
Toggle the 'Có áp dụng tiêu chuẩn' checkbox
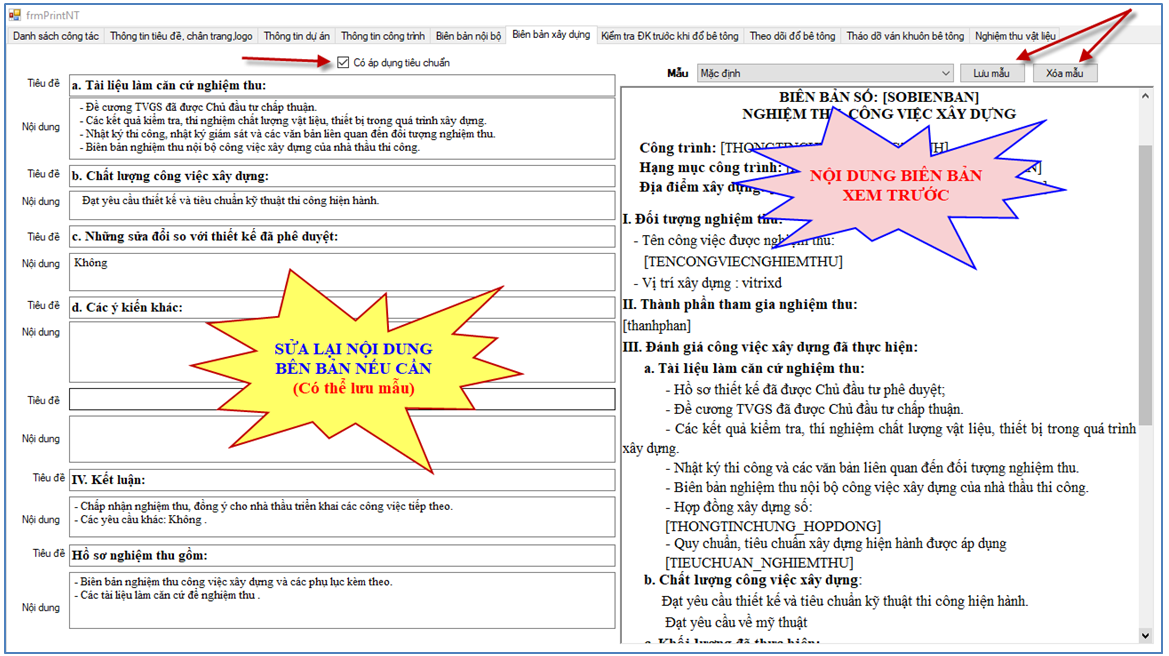click(x=344, y=63)
